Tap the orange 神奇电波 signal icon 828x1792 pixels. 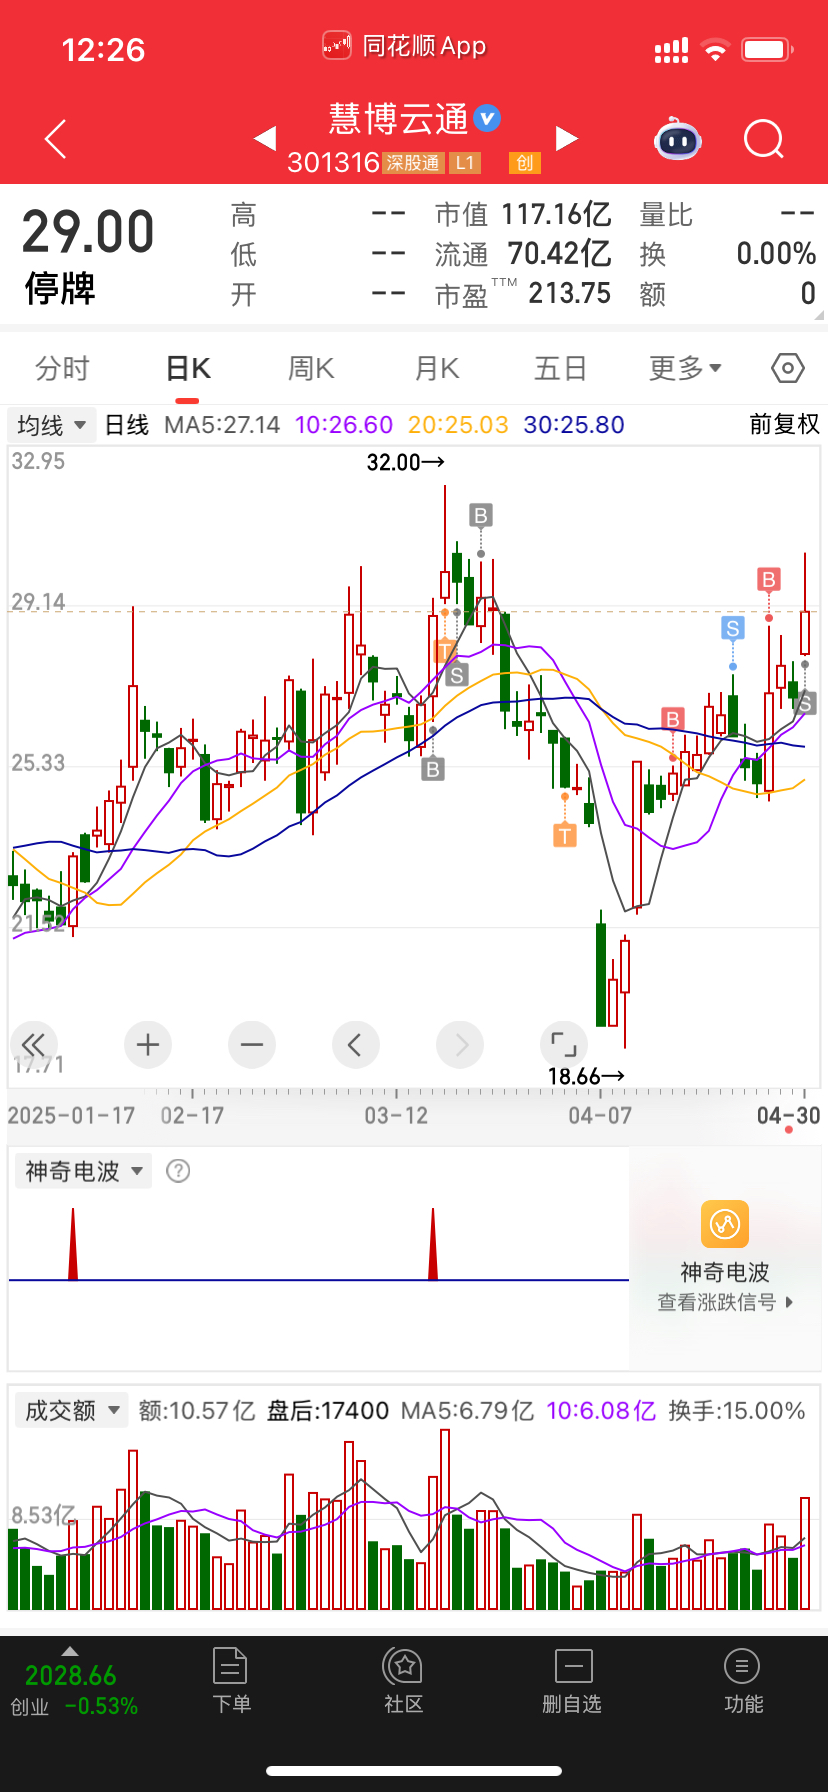tap(725, 1224)
